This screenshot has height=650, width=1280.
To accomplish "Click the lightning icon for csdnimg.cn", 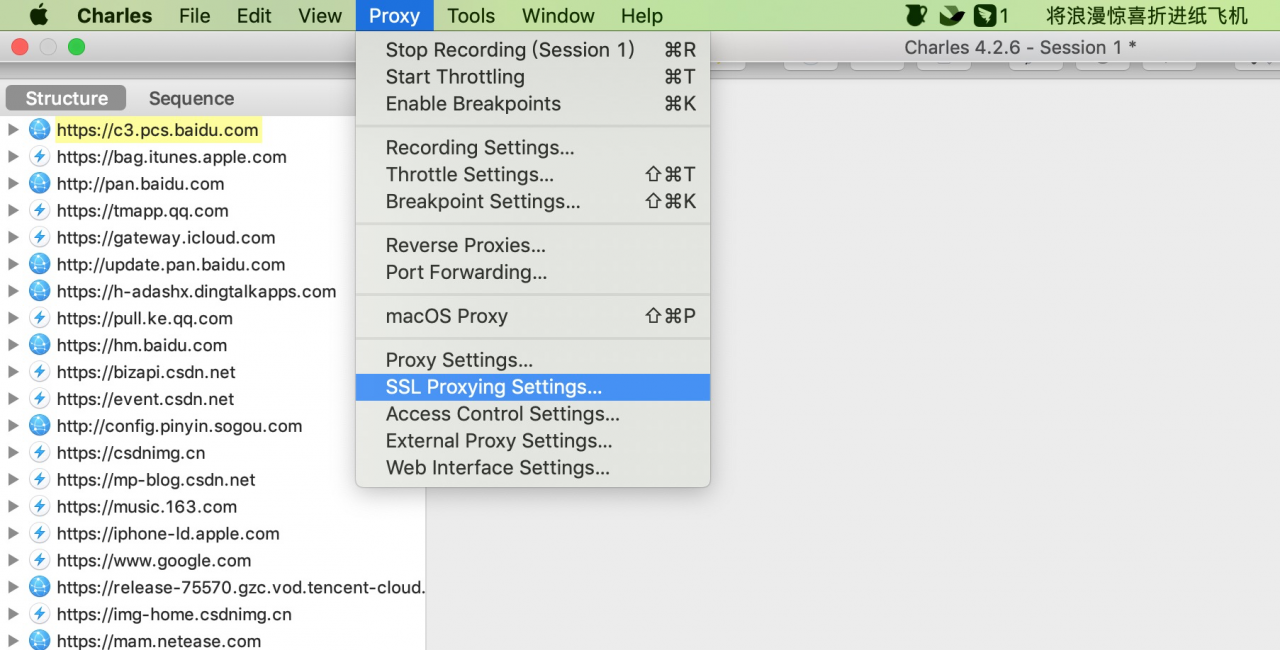I will tap(39, 452).
